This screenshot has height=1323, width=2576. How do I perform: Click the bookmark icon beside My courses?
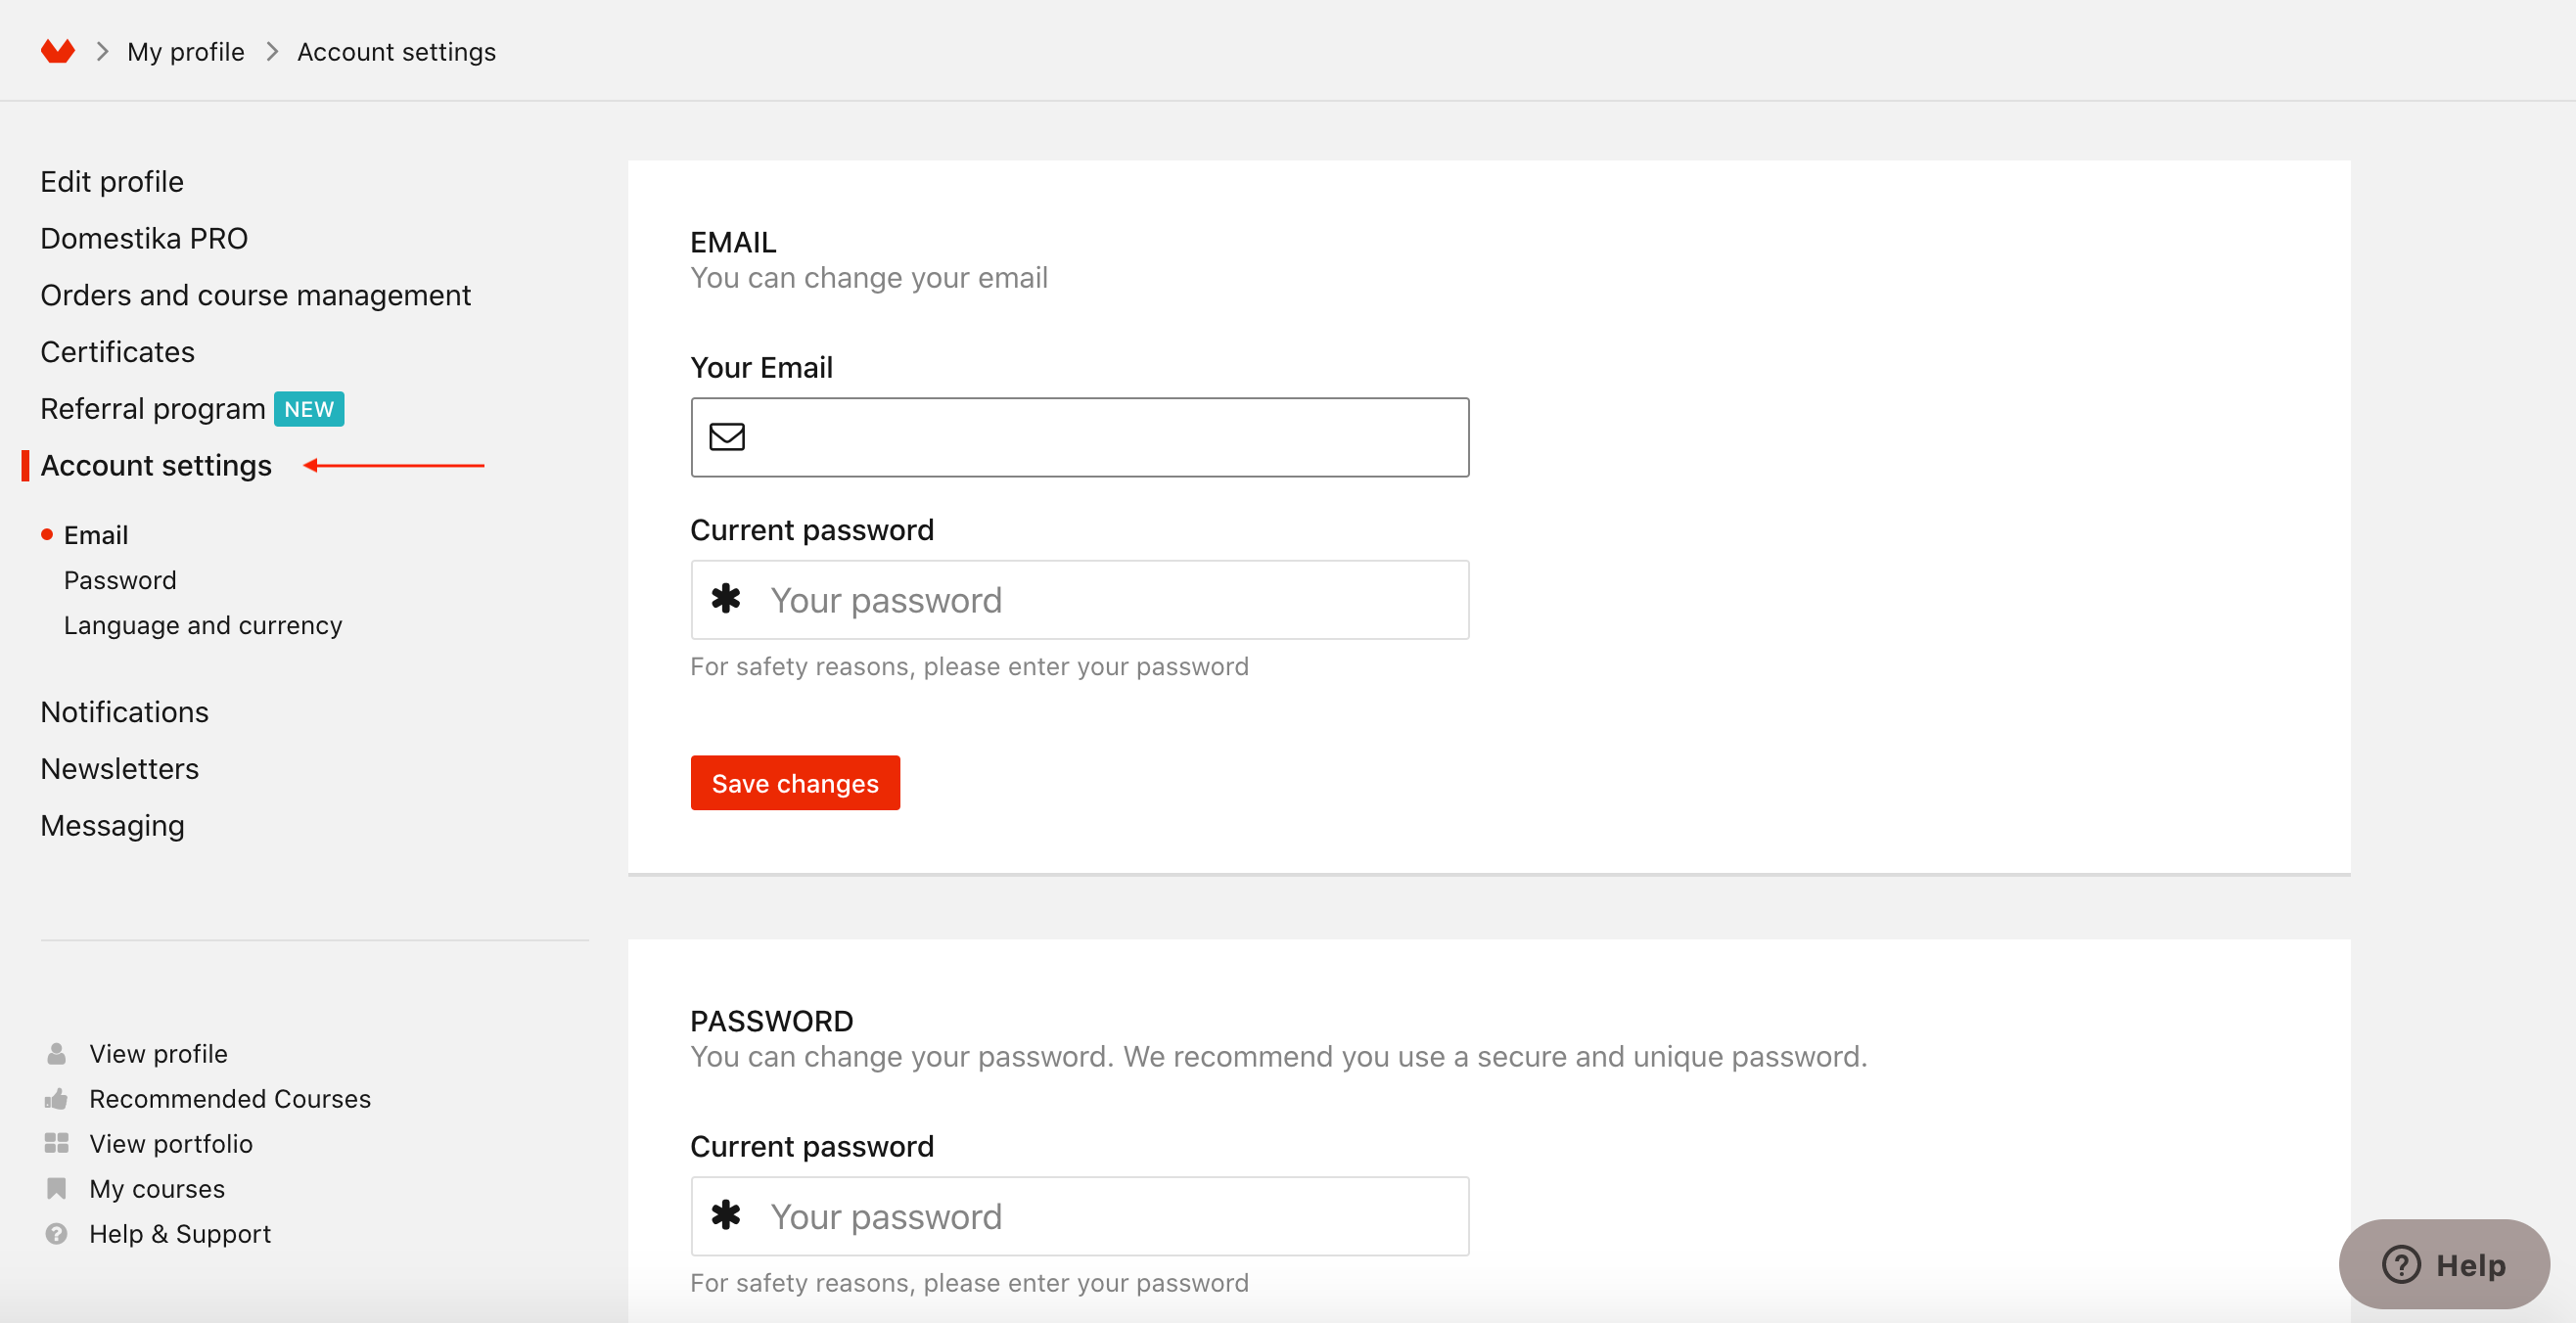point(56,1188)
